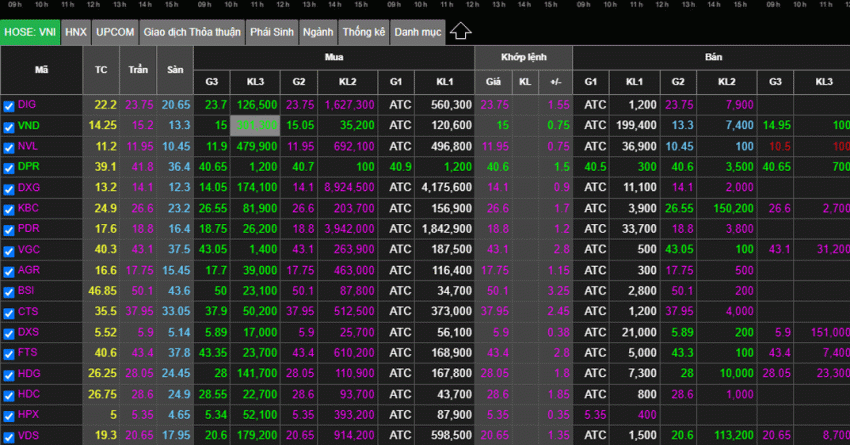The height and width of the screenshot is (445, 850).
Task: Toggle the DPR row checkbox
Action: (9, 168)
